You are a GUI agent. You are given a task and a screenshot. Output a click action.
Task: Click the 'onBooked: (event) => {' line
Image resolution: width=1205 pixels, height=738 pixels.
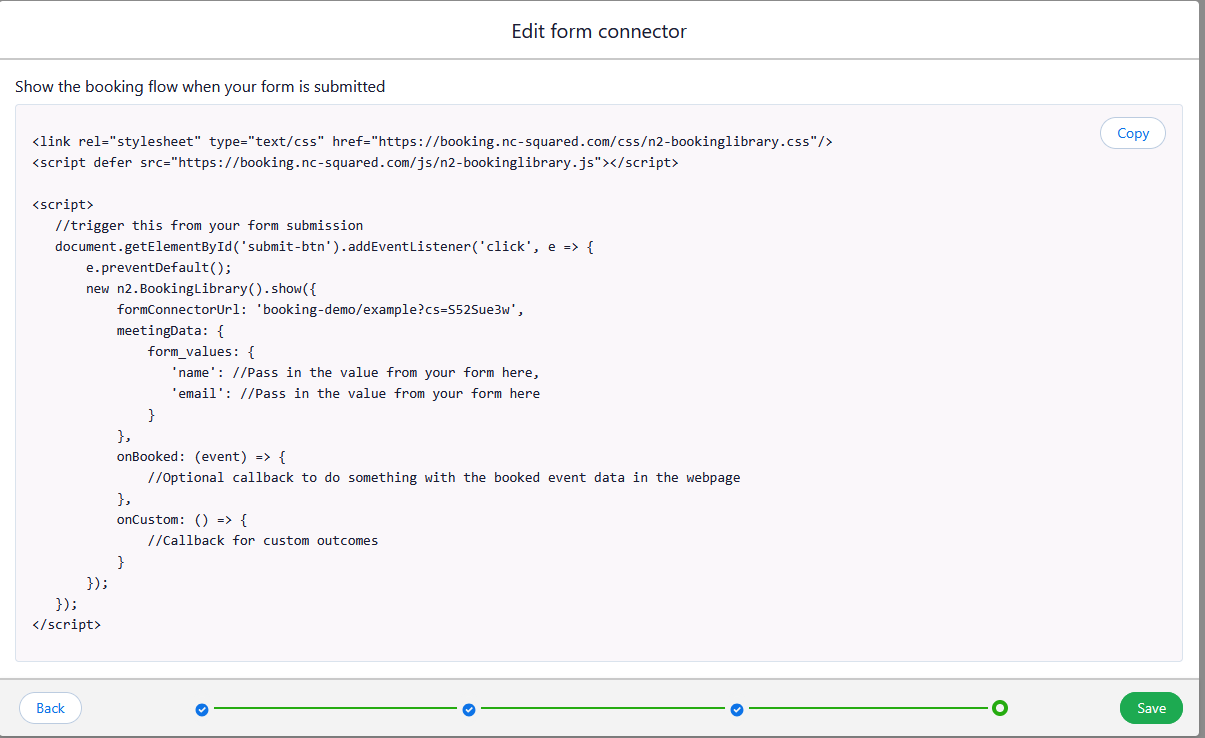[x=201, y=456]
